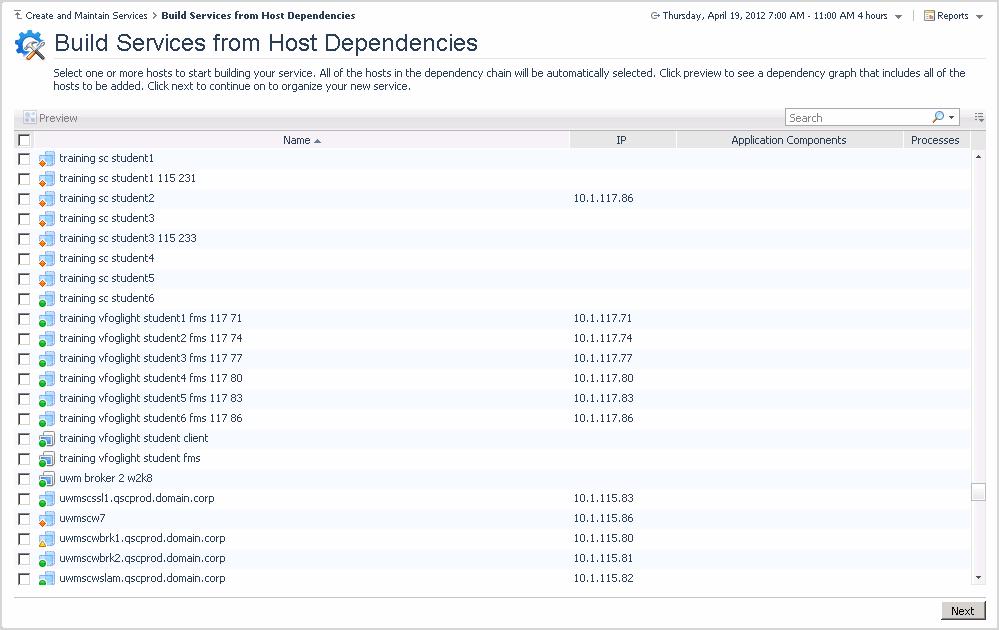Click the Preview toolbar icon
999x630 pixels.
[x=30, y=118]
